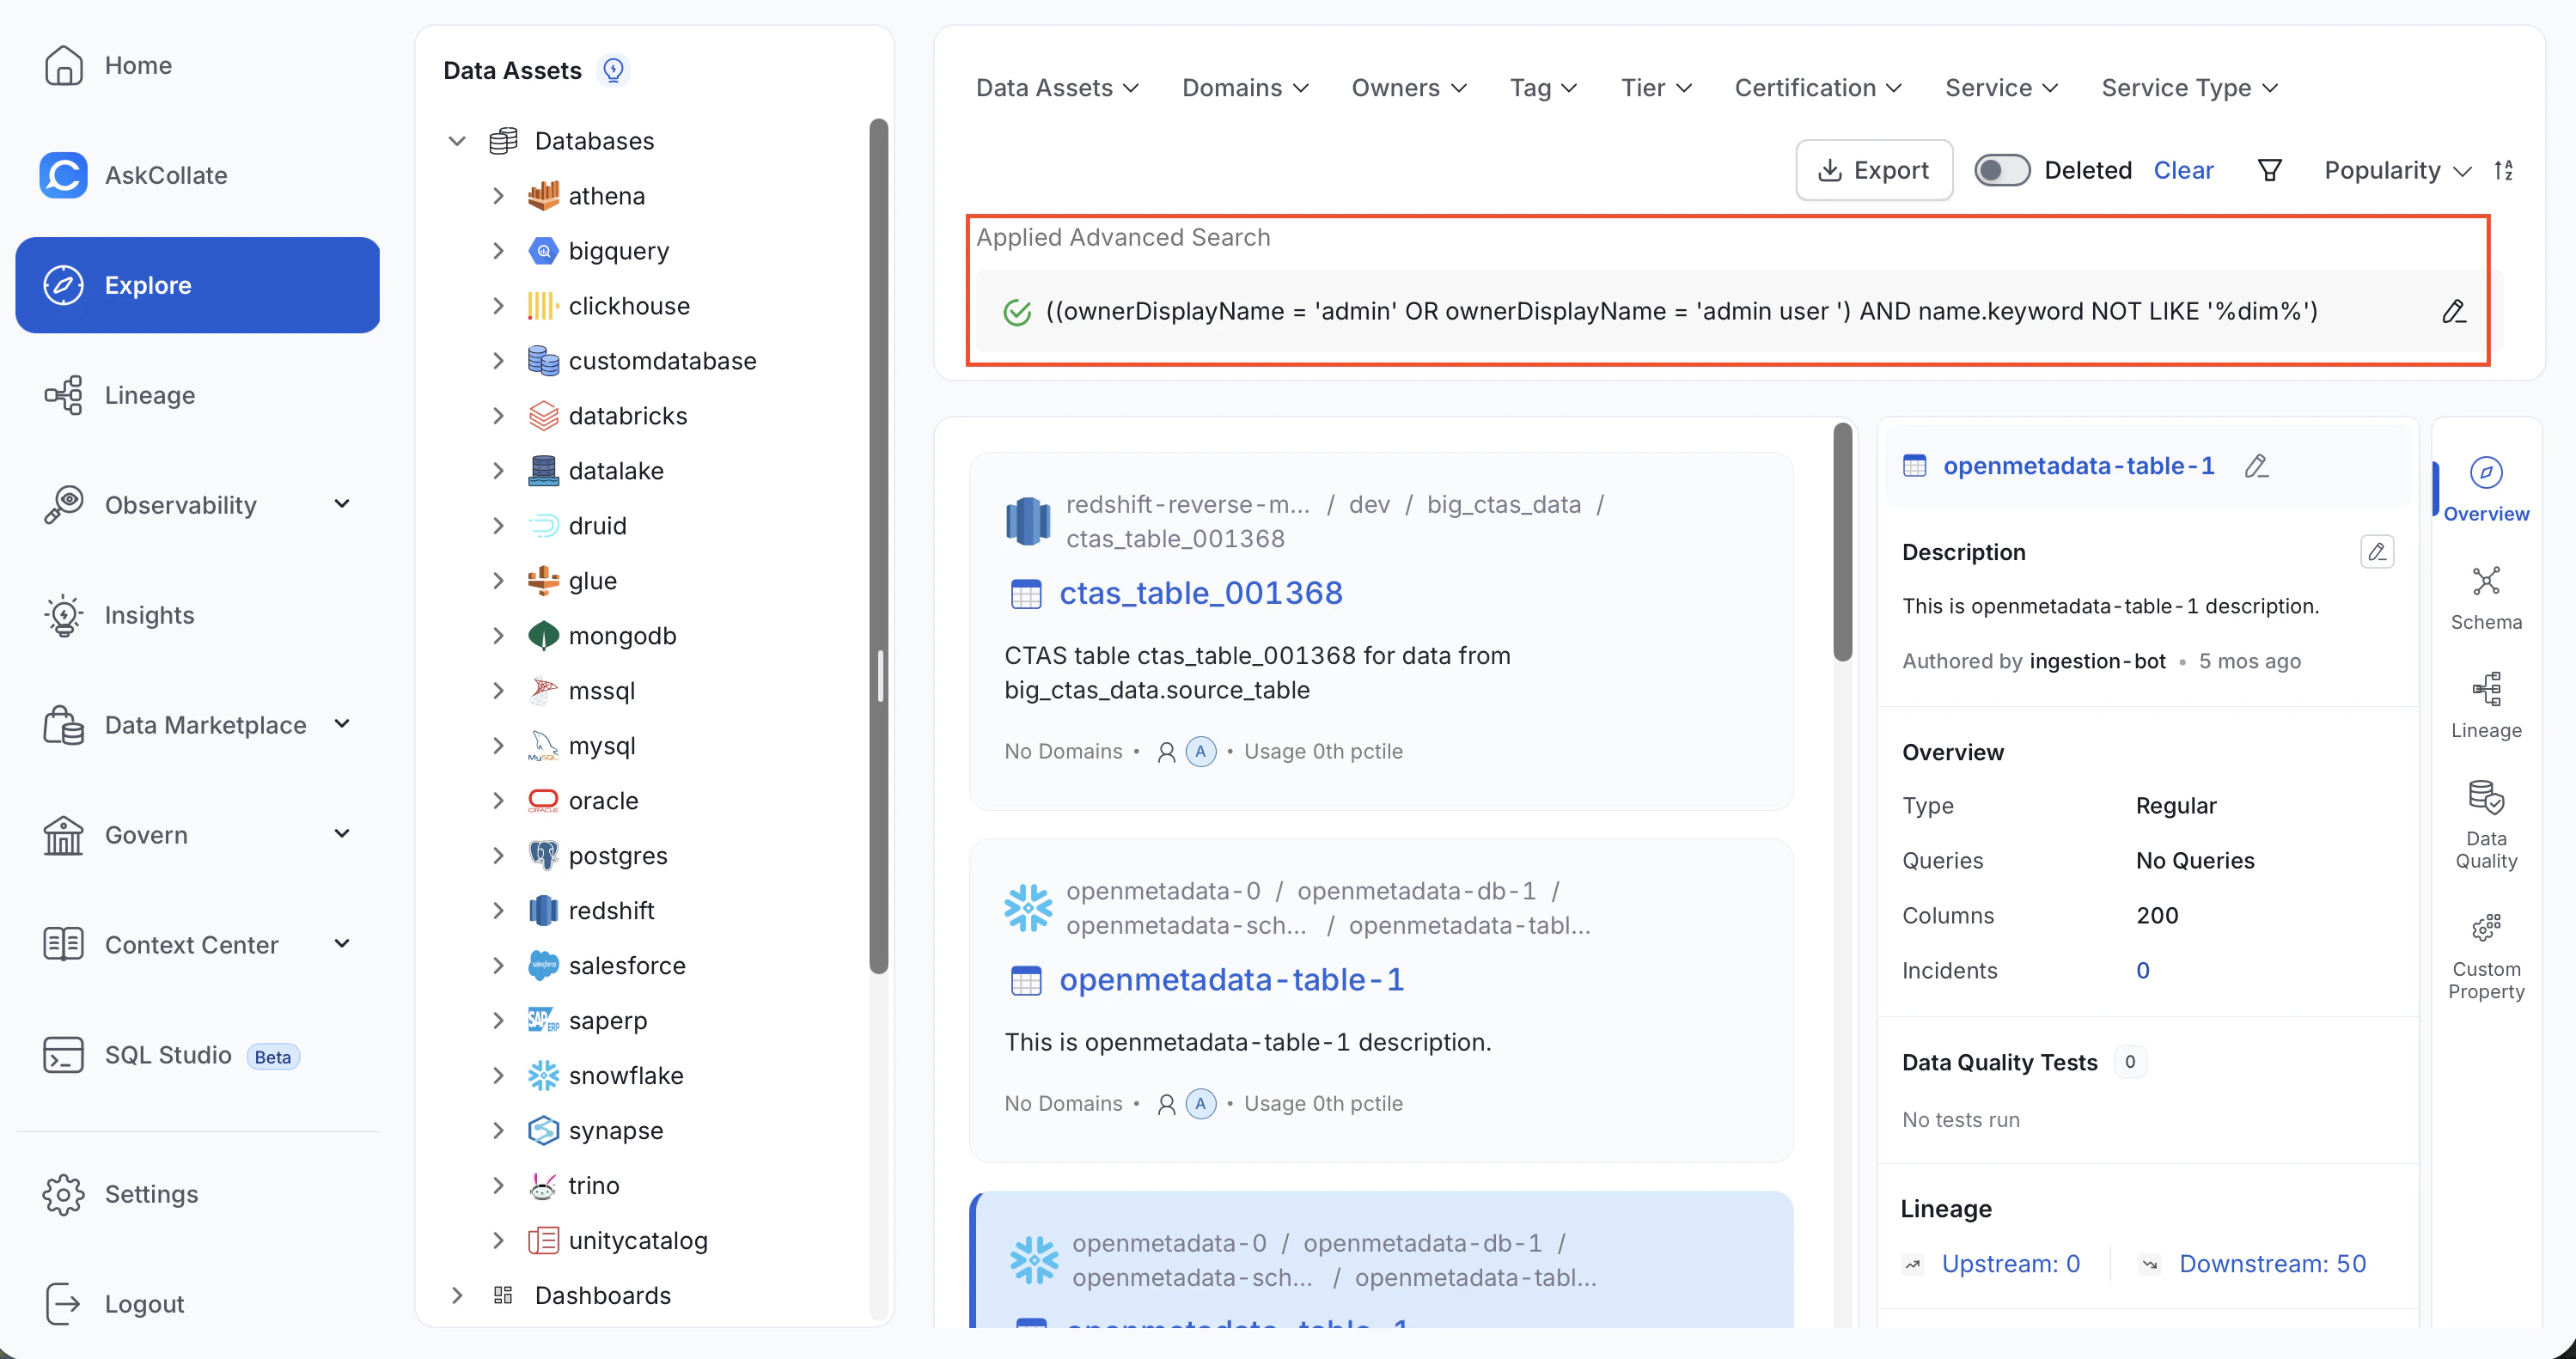Open Schema tab icon in right rail
Screen dimensions: 2576x1359
pos(2486,581)
